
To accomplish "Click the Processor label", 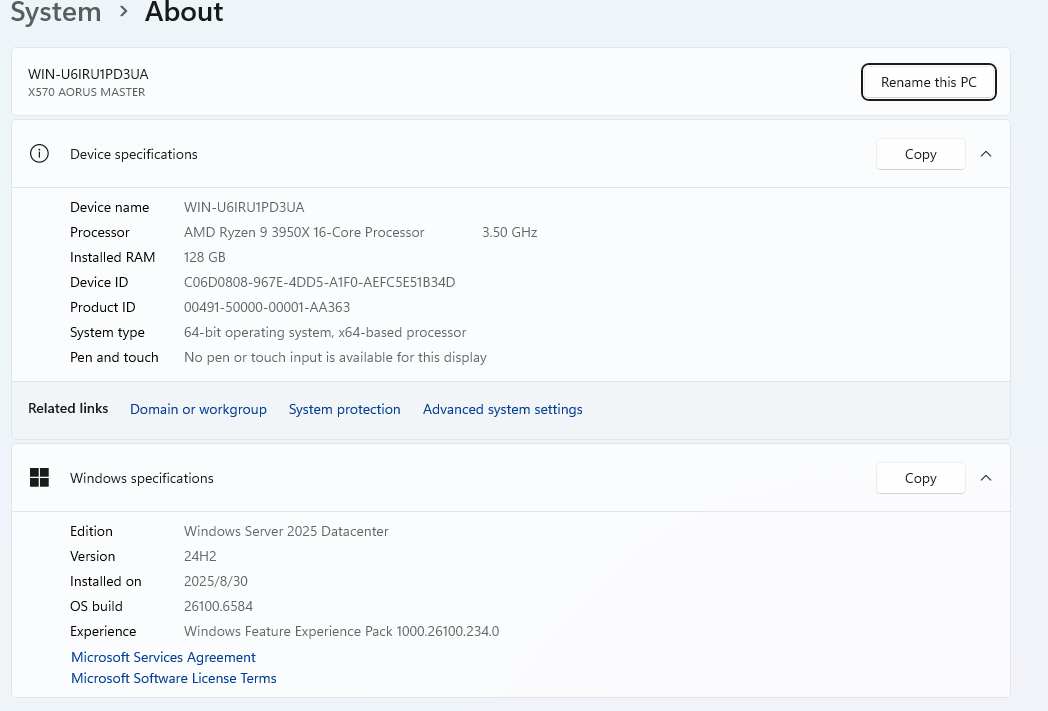I will (x=100, y=233).
